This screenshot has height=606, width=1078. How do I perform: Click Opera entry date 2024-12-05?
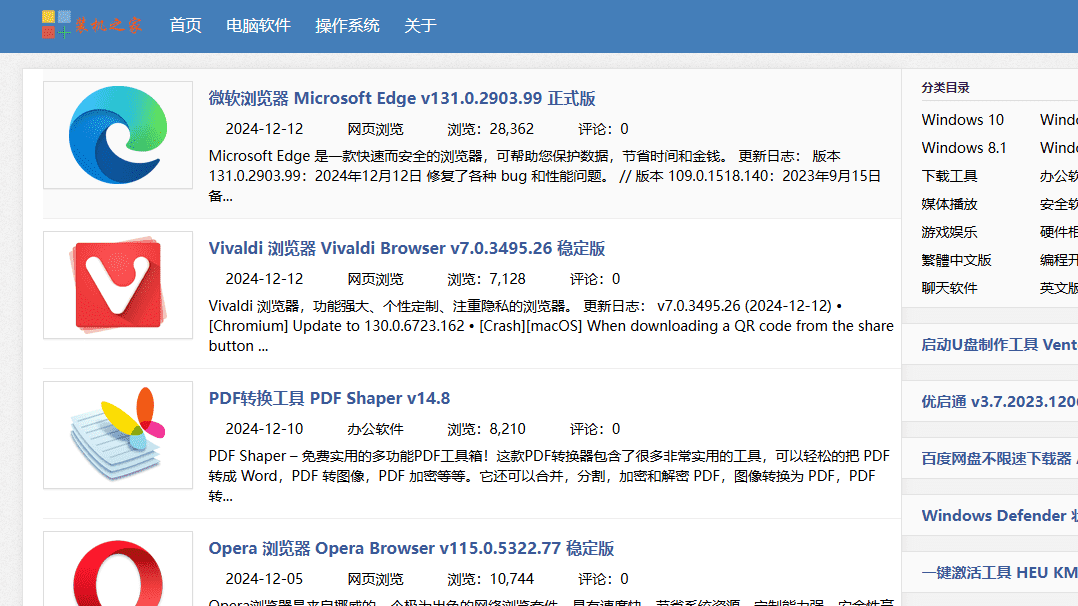coord(264,579)
